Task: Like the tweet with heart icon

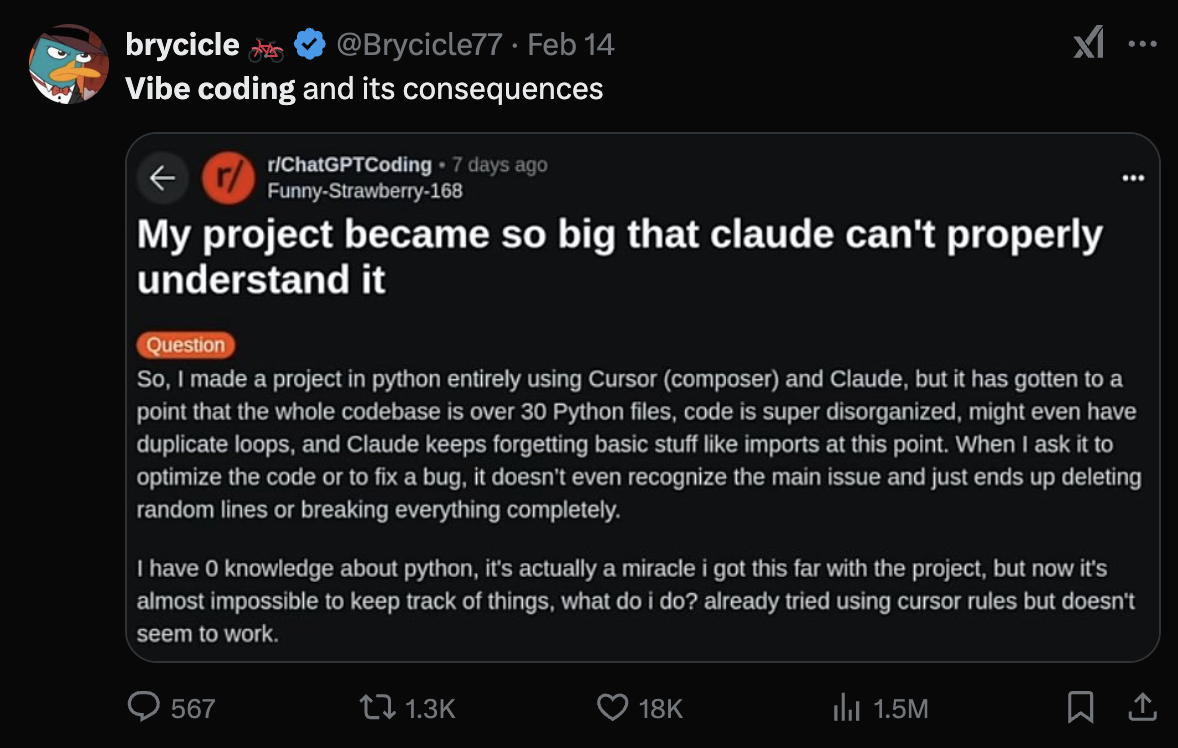Action: (x=612, y=708)
